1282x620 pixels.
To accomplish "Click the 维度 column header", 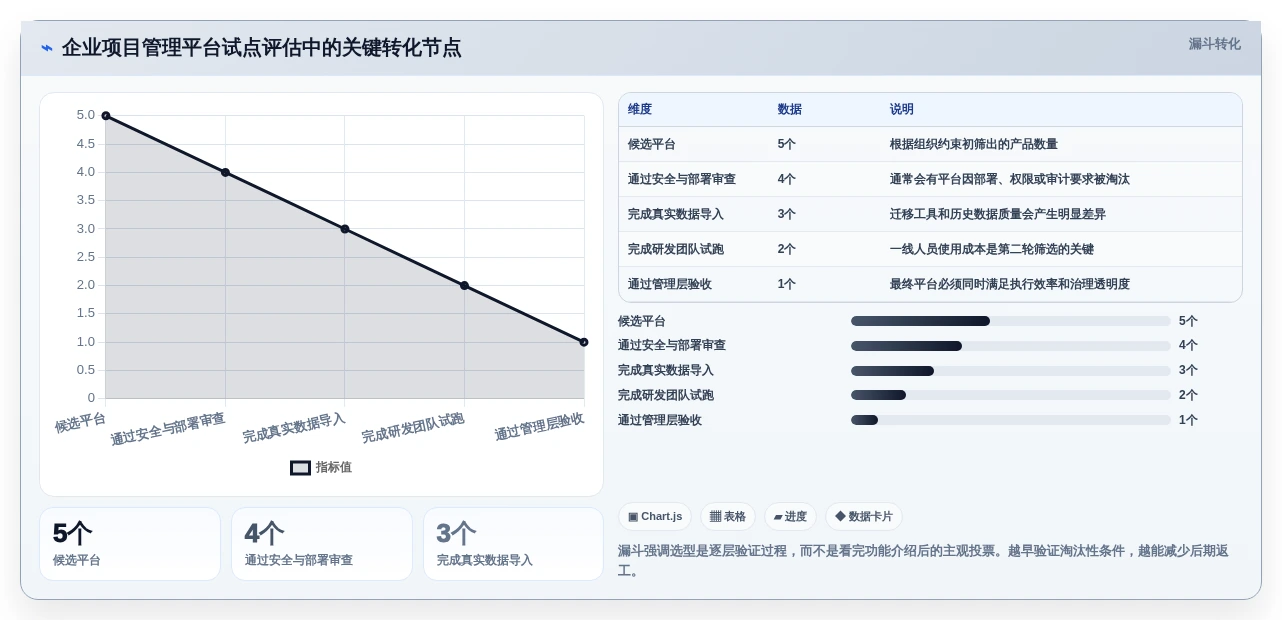I will coord(640,109).
